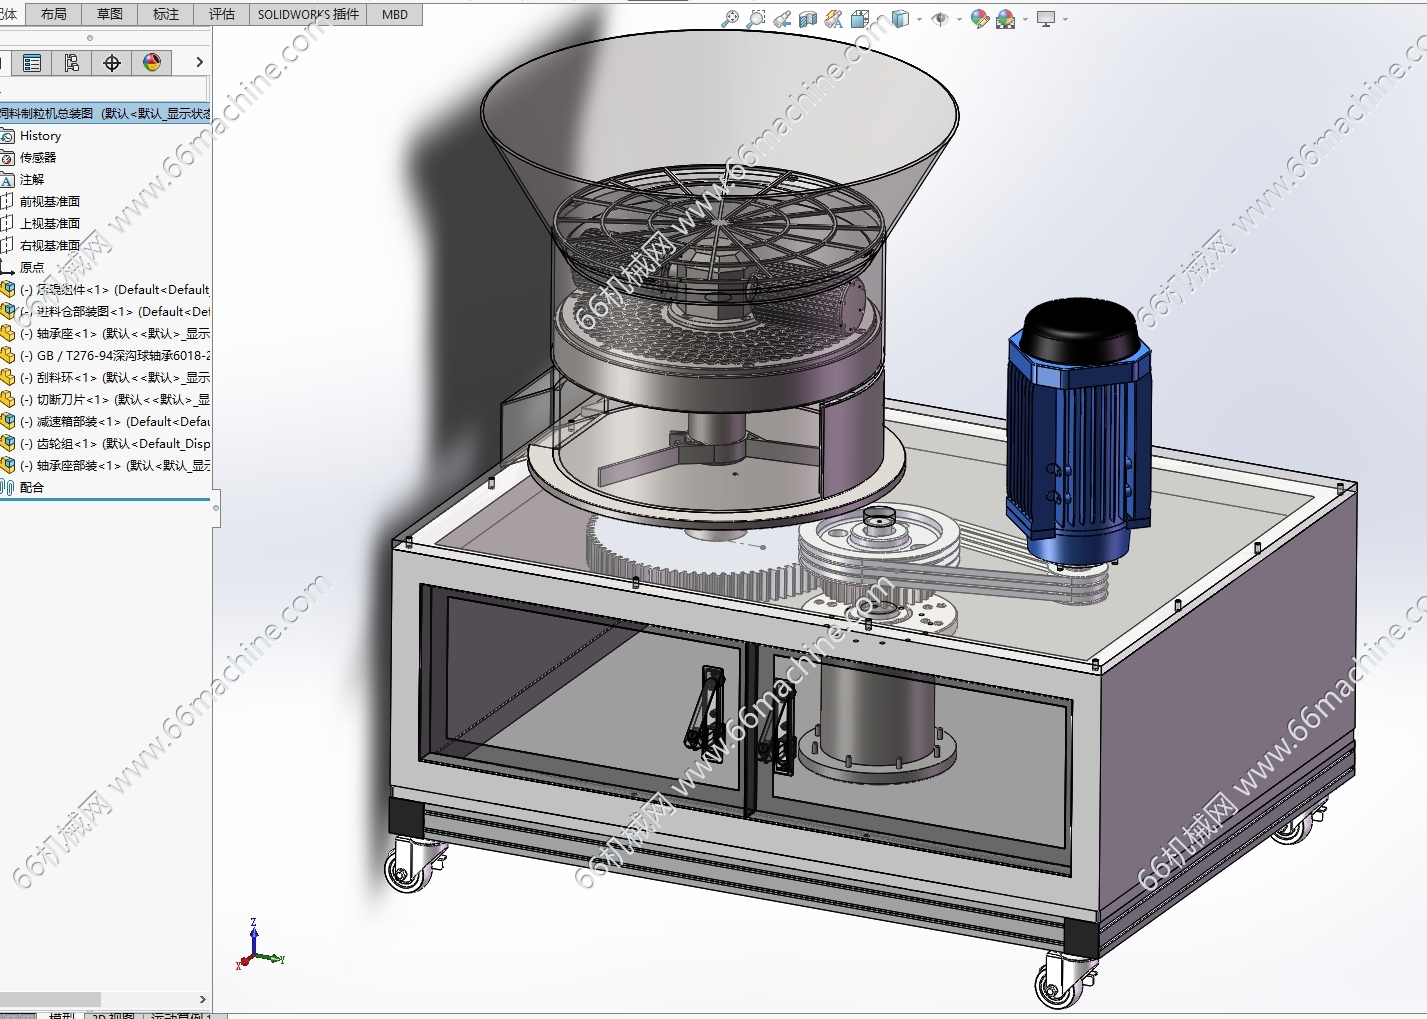Switch to the DisplayManager color-ball tab
The width and height of the screenshot is (1427, 1019).
(152, 63)
